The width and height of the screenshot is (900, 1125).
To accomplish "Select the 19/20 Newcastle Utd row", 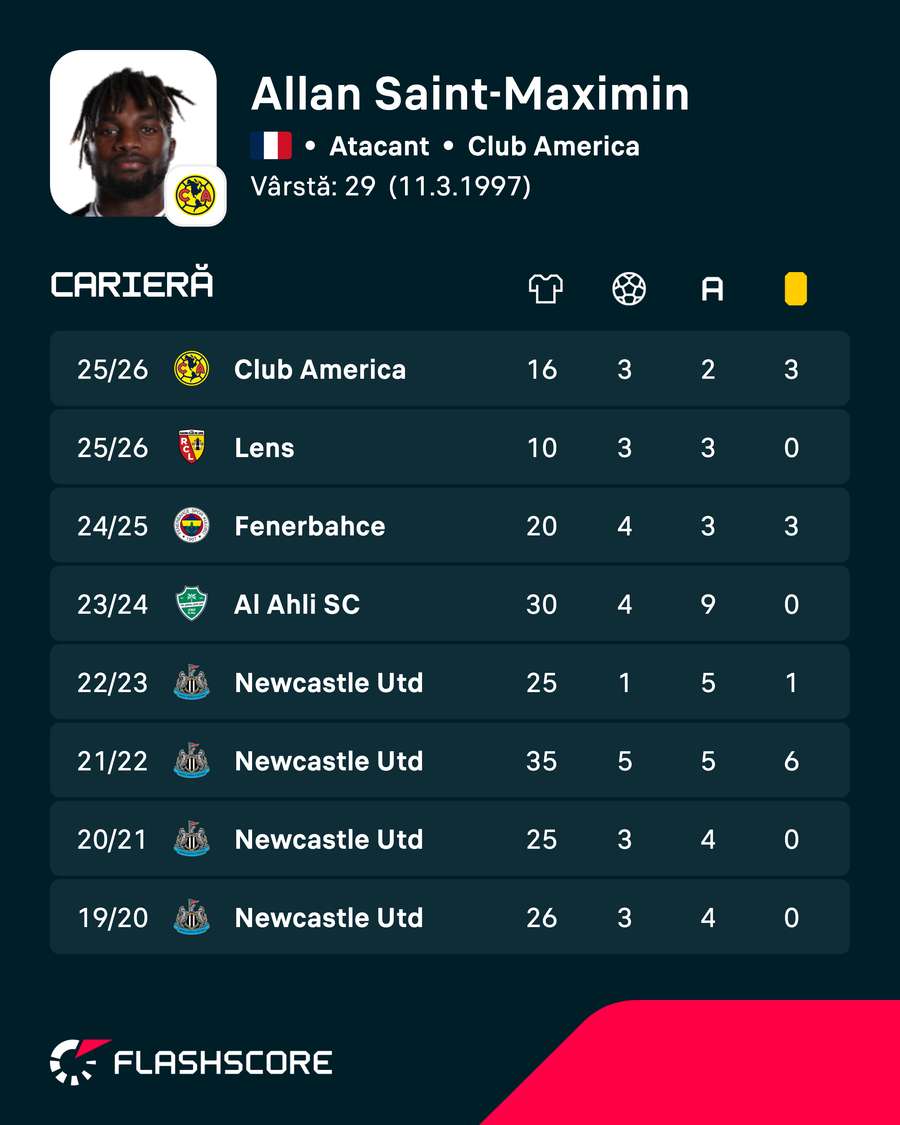I will 450,917.
